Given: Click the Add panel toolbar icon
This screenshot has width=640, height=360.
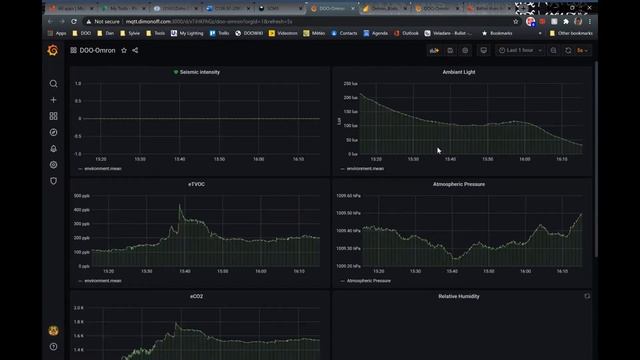Looking at the screenshot, I should coord(434,50).
